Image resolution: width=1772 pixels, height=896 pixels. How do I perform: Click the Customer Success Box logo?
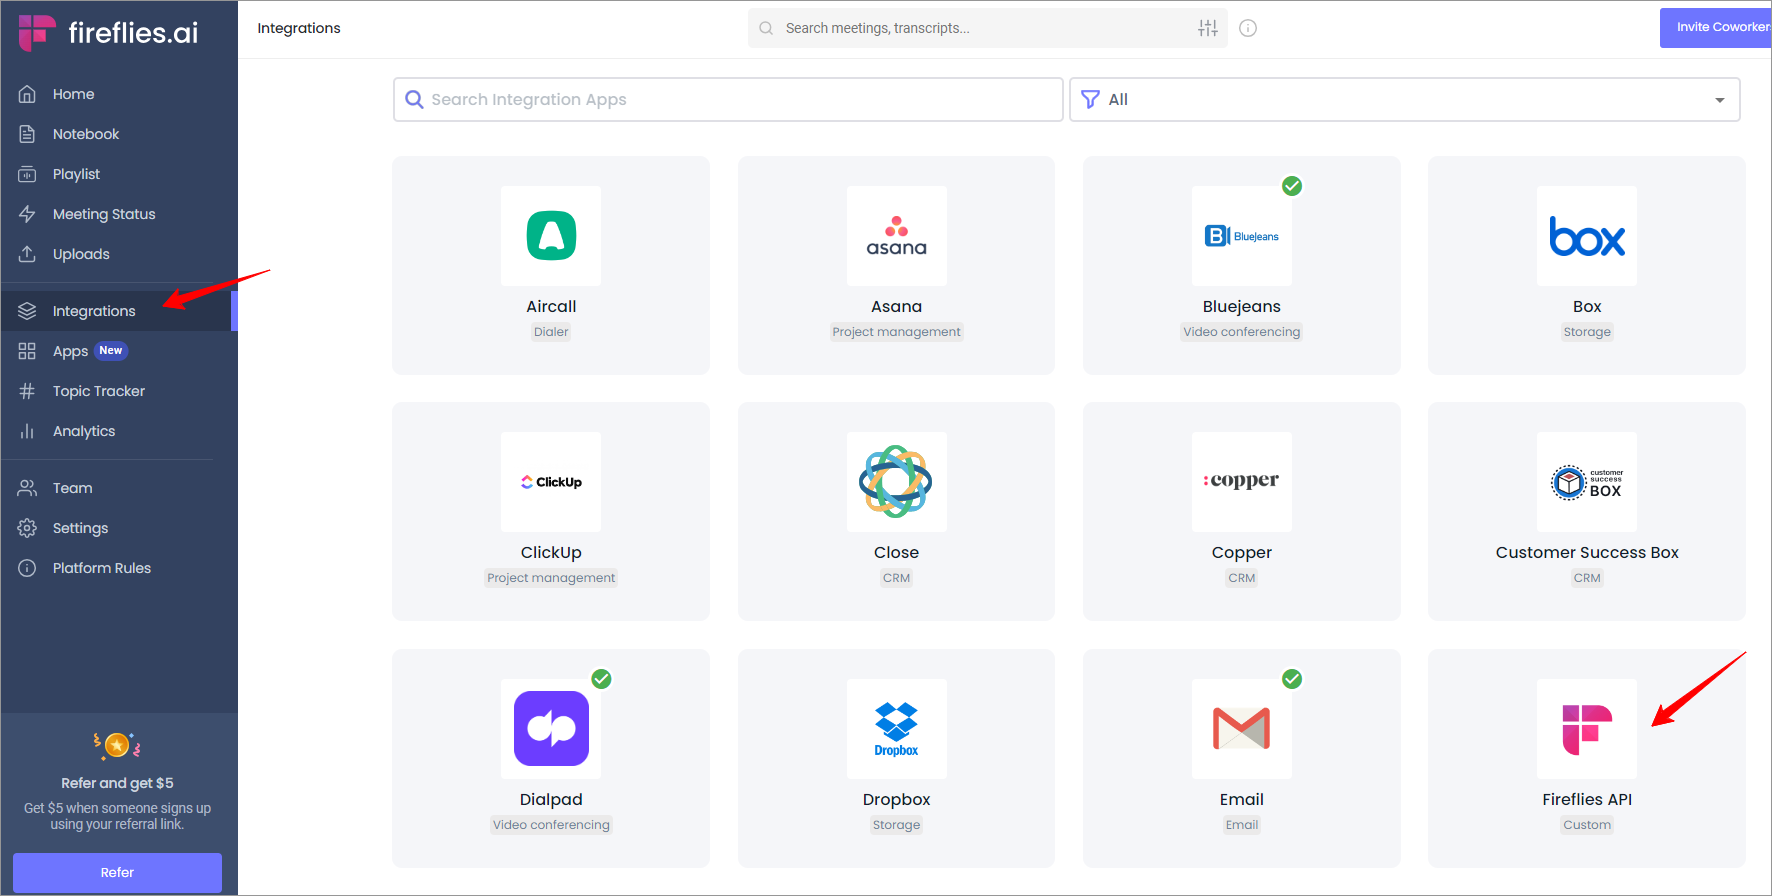tap(1587, 482)
